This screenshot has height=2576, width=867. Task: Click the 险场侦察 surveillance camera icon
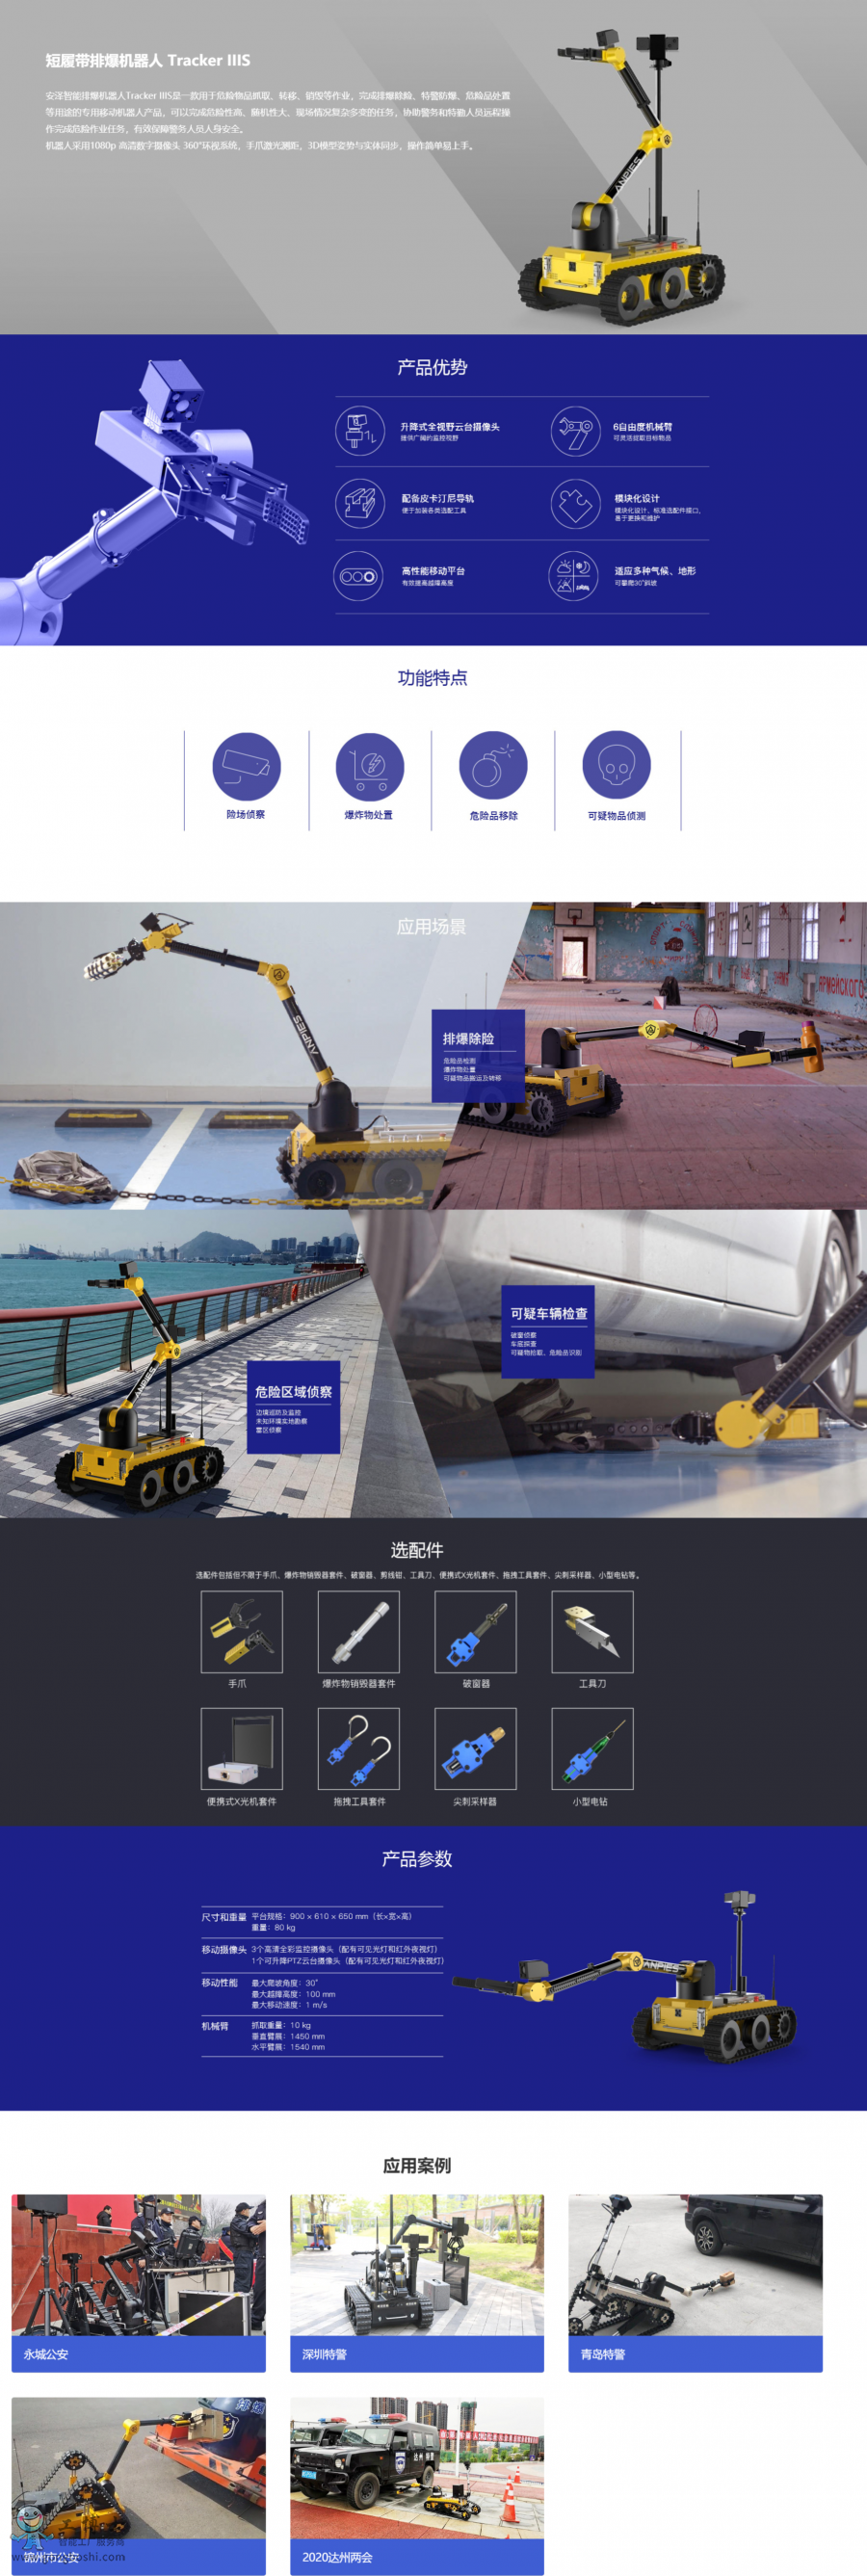[246, 766]
